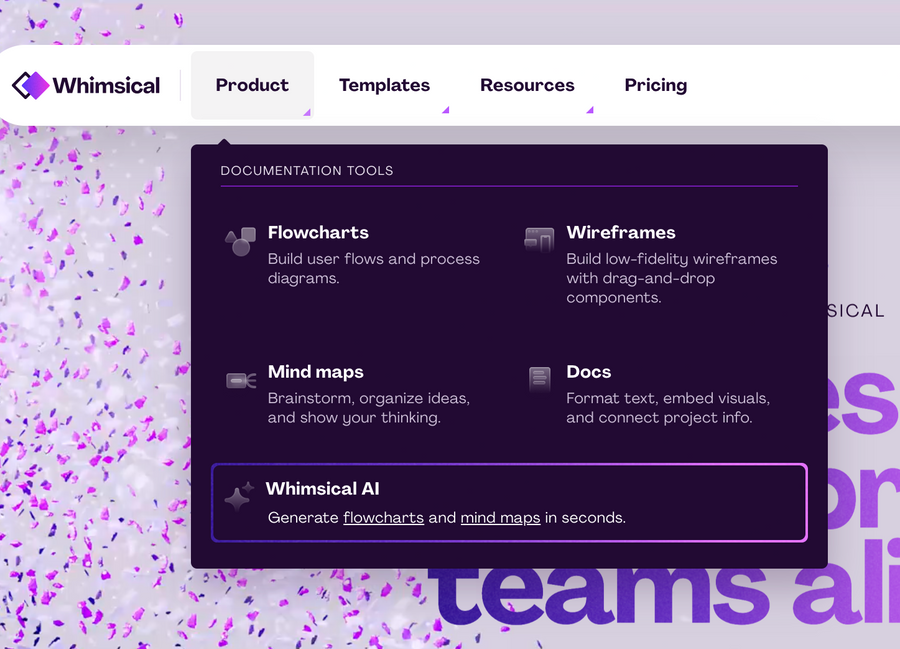Click the DOCUMENTATION TOOLS section header
Image resolution: width=900 pixels, height=649 pixels.
pyautogui.click(x=307, y=170)
